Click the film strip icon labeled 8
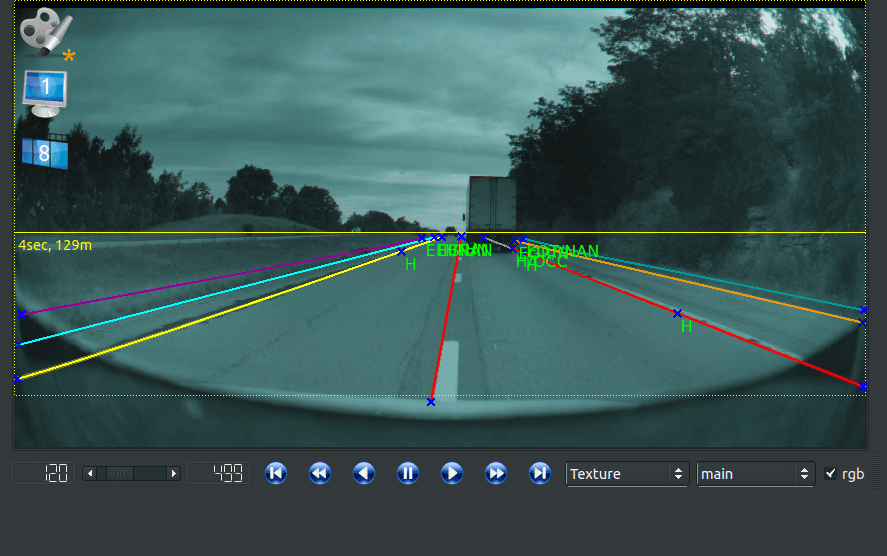This screenshot has height=556, width=887. (45, 154)
